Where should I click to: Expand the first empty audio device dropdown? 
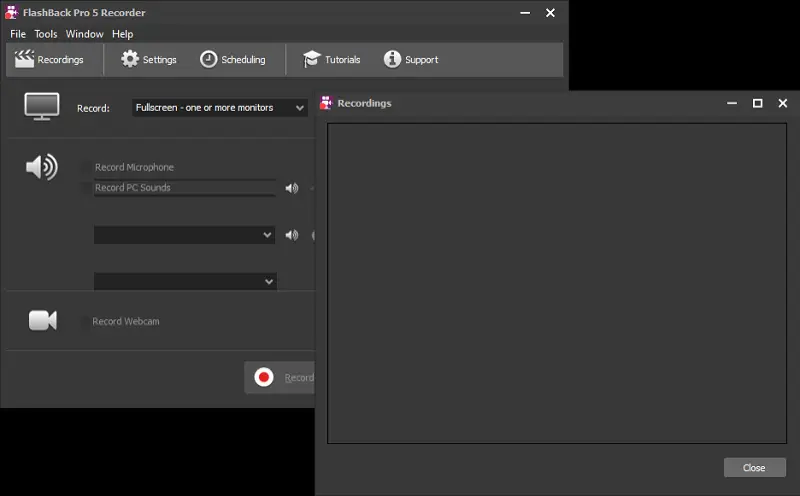(184, 235)
